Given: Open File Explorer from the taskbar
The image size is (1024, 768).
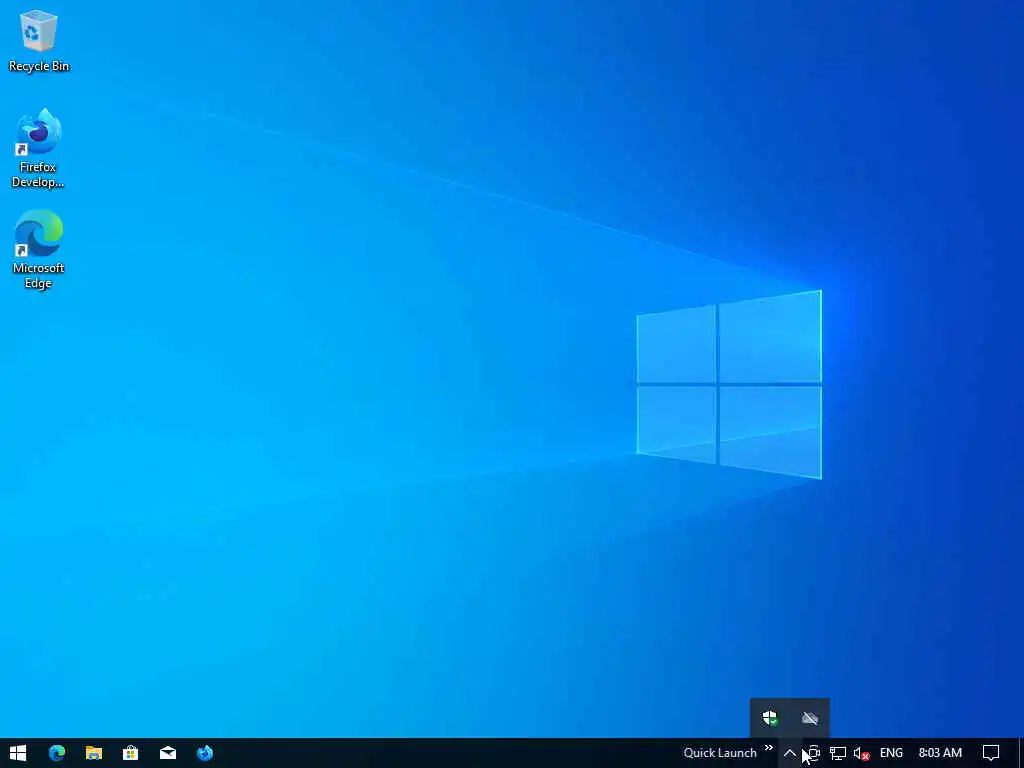Looking at the screenshot, I should [93, 753].
